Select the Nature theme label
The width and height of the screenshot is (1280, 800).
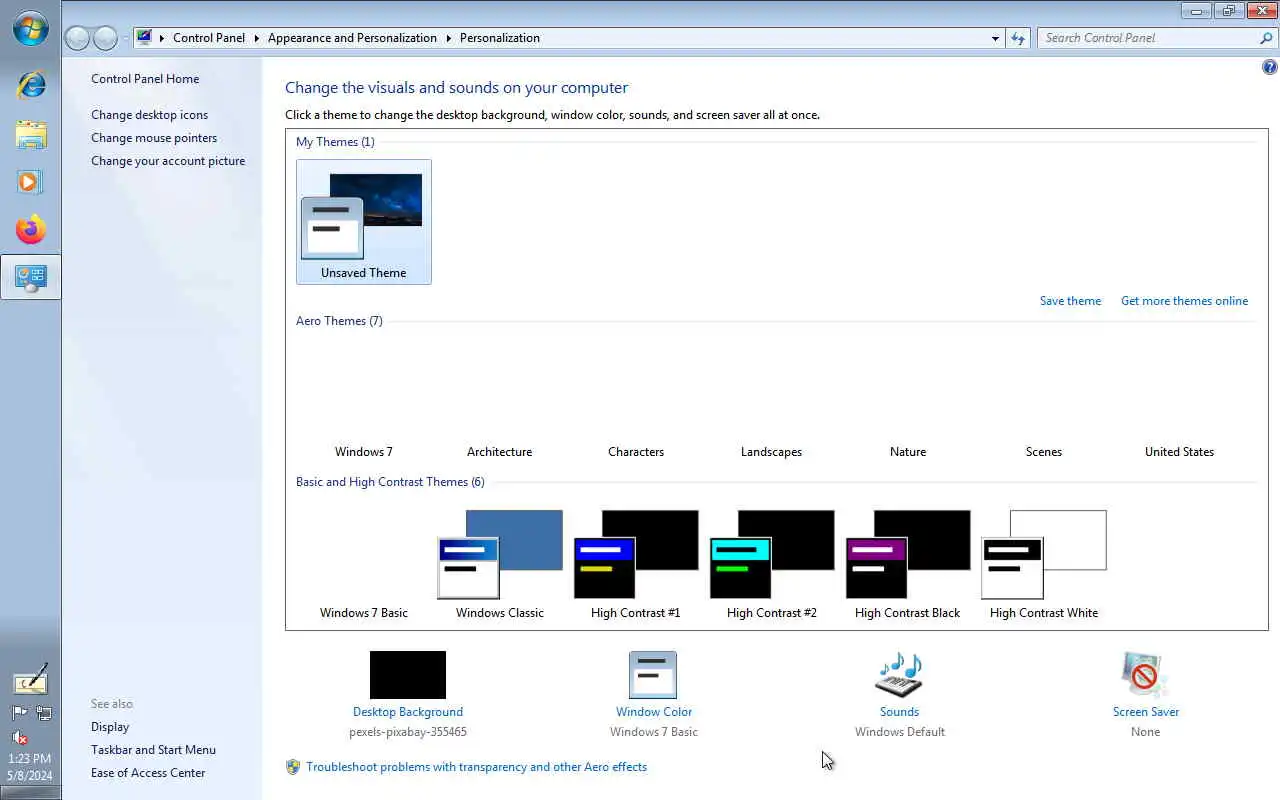(x=908, y=452)
